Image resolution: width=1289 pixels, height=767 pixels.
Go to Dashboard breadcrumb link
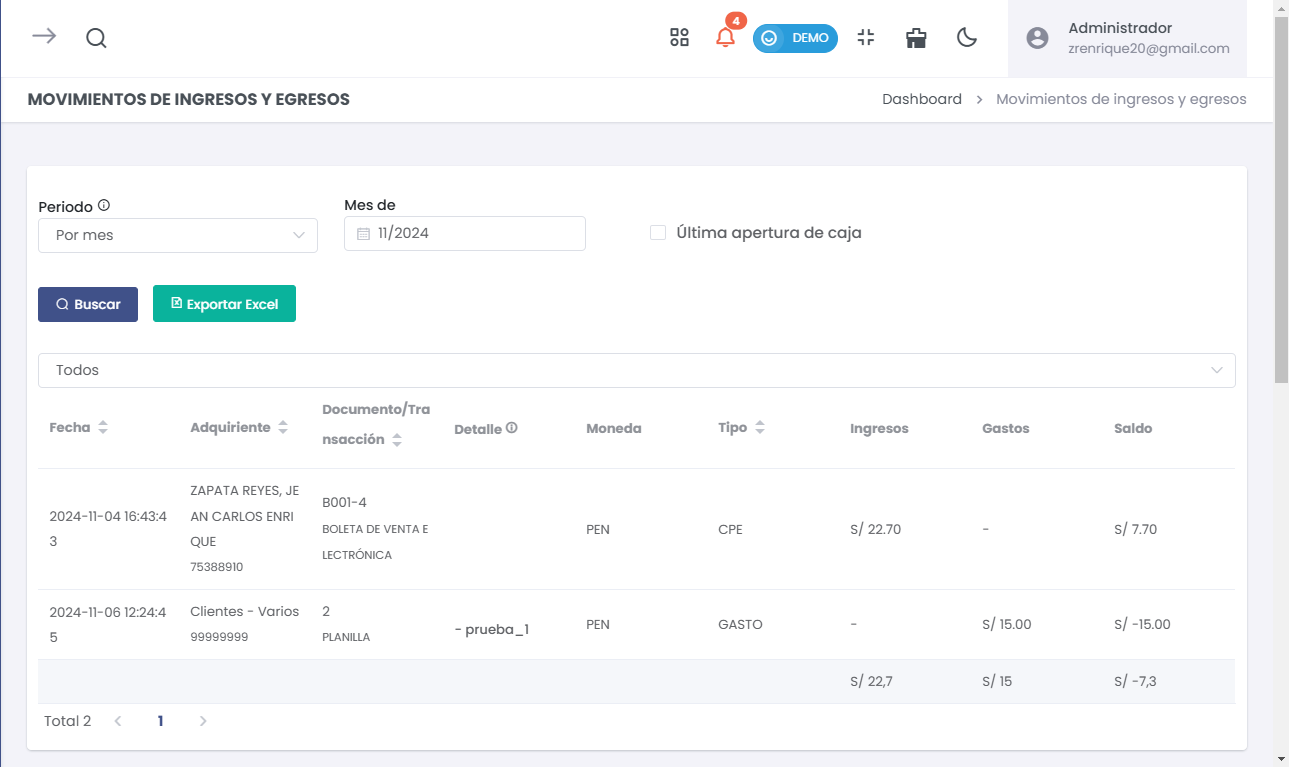(921, 99)
